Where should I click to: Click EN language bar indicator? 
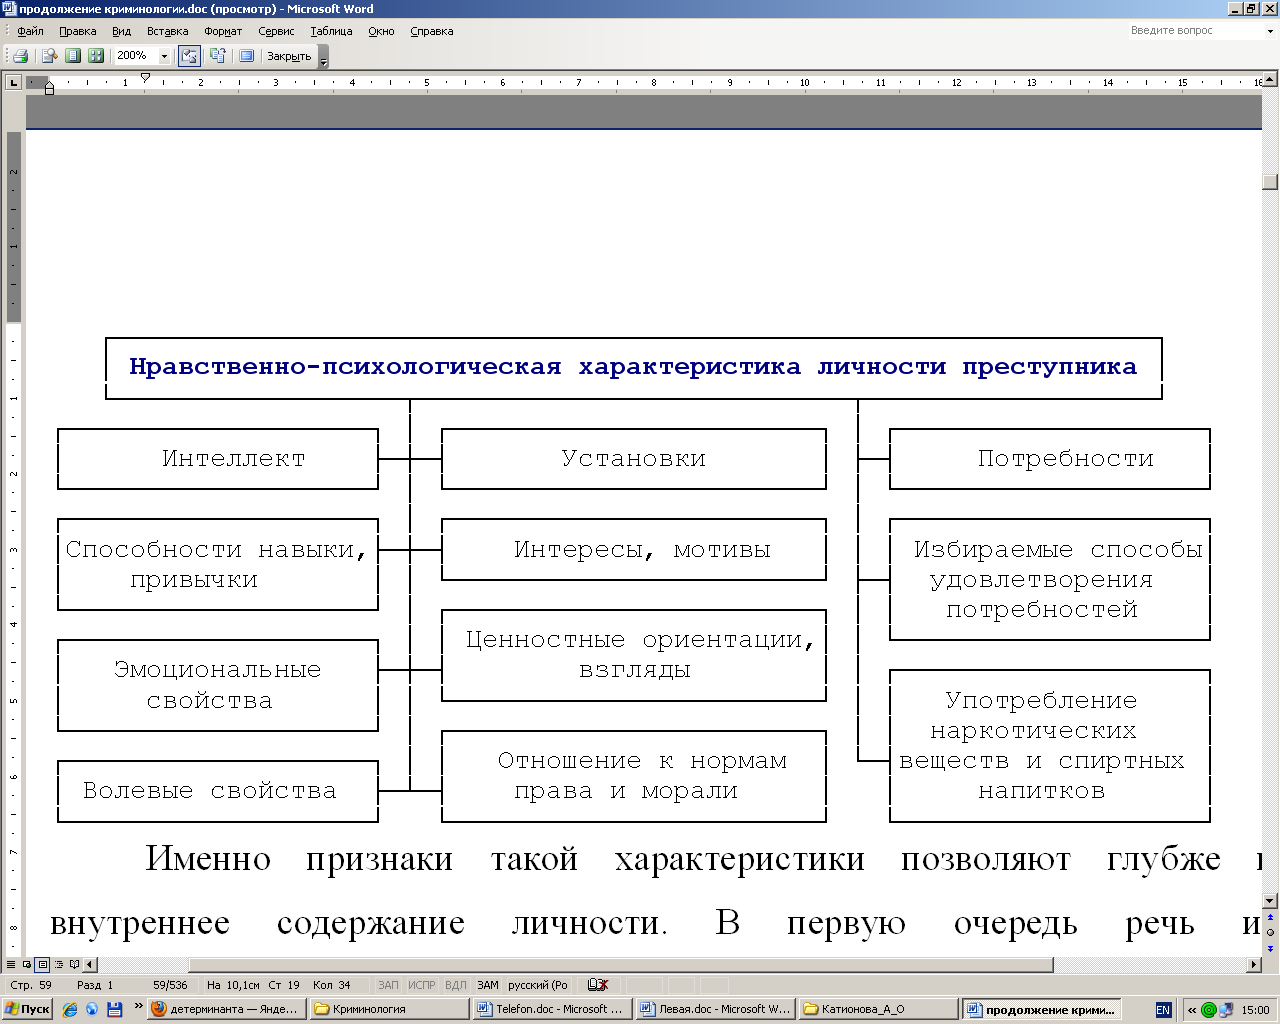[x=1163, y=1010]
